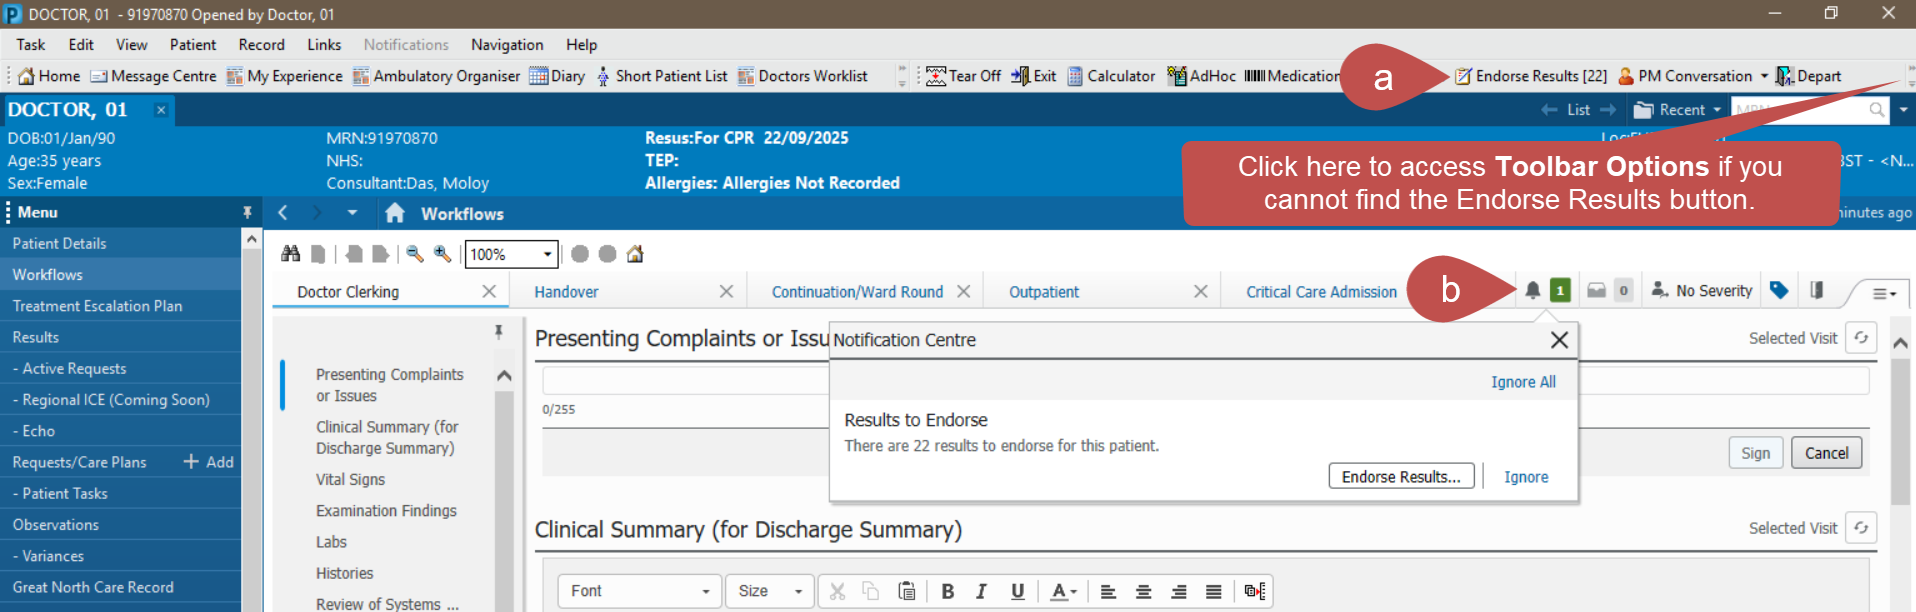Expand the 100% zoom level dropdown

pos(547,254)
